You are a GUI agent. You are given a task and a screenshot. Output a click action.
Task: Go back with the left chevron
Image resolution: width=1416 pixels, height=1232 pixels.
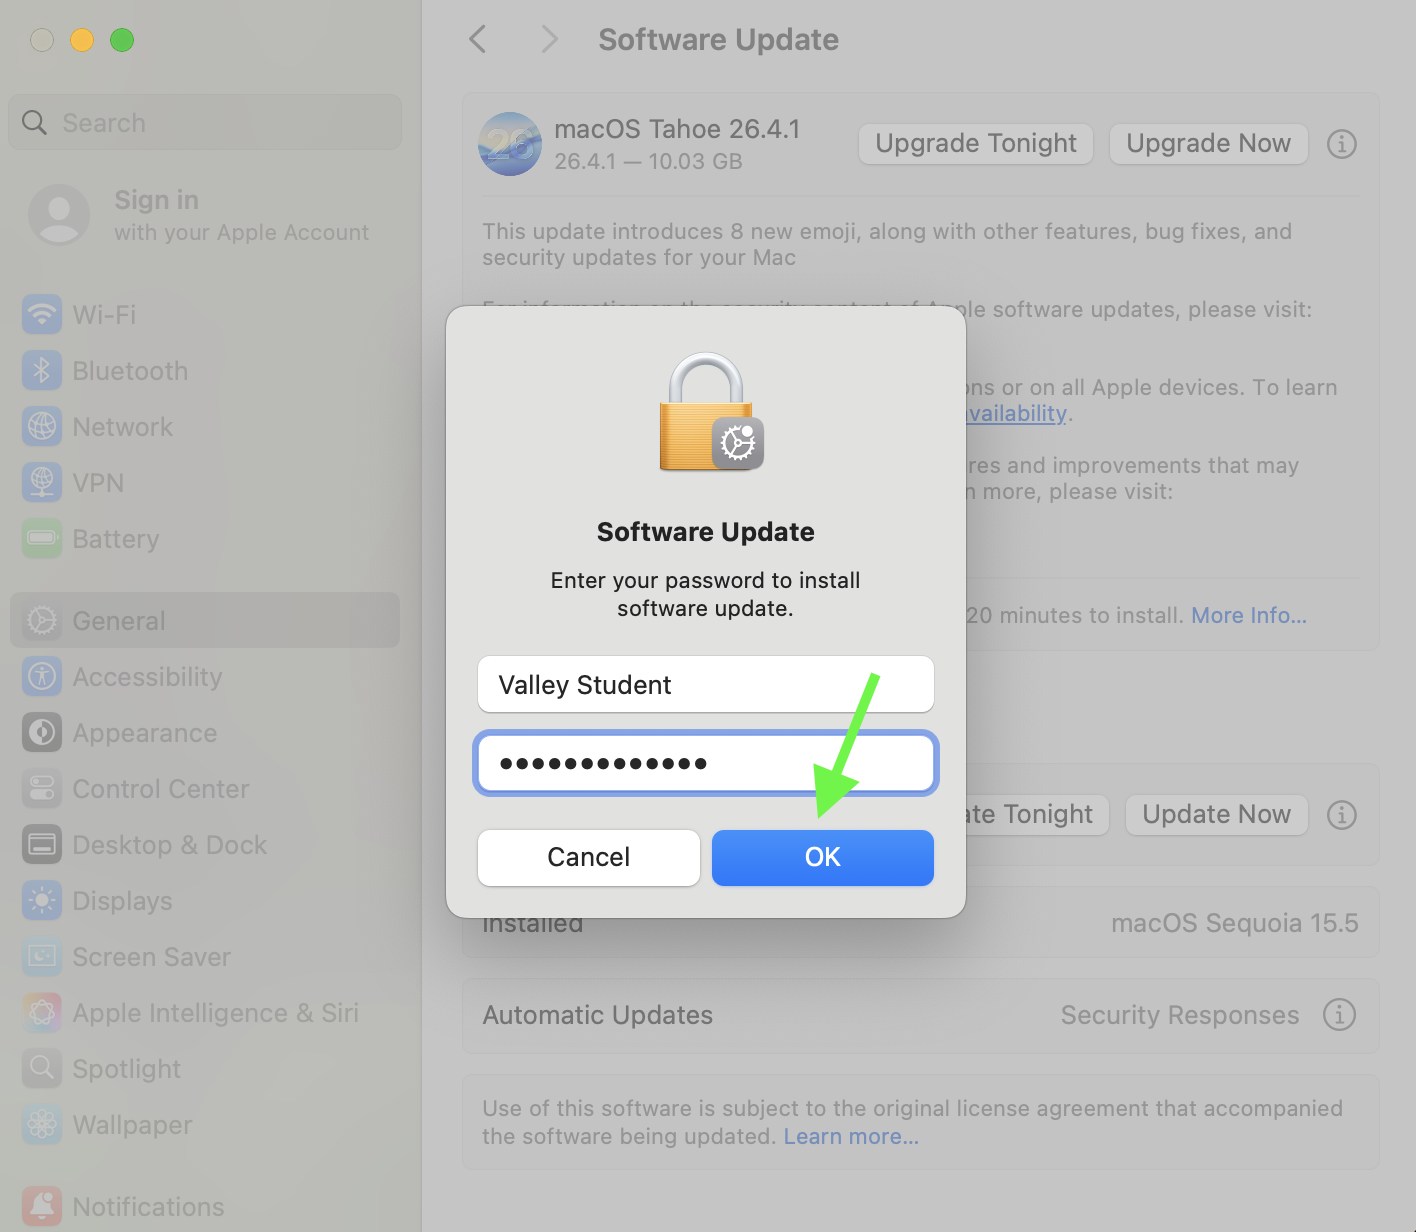[478, 39]
